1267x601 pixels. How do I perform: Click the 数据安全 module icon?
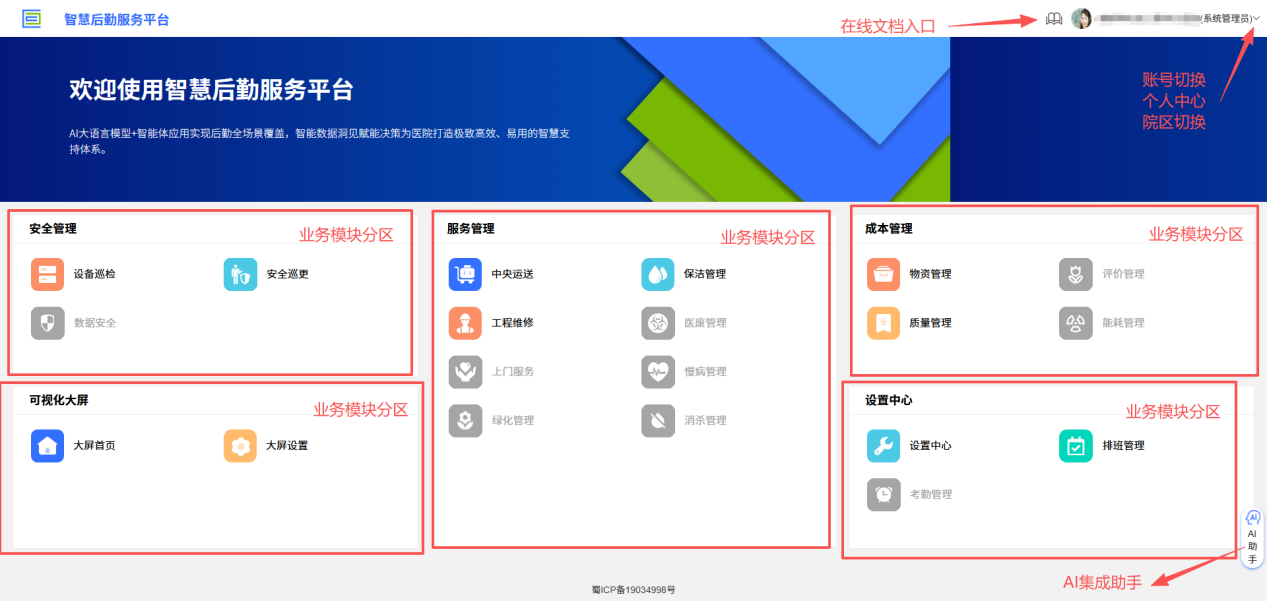(47, 322)
